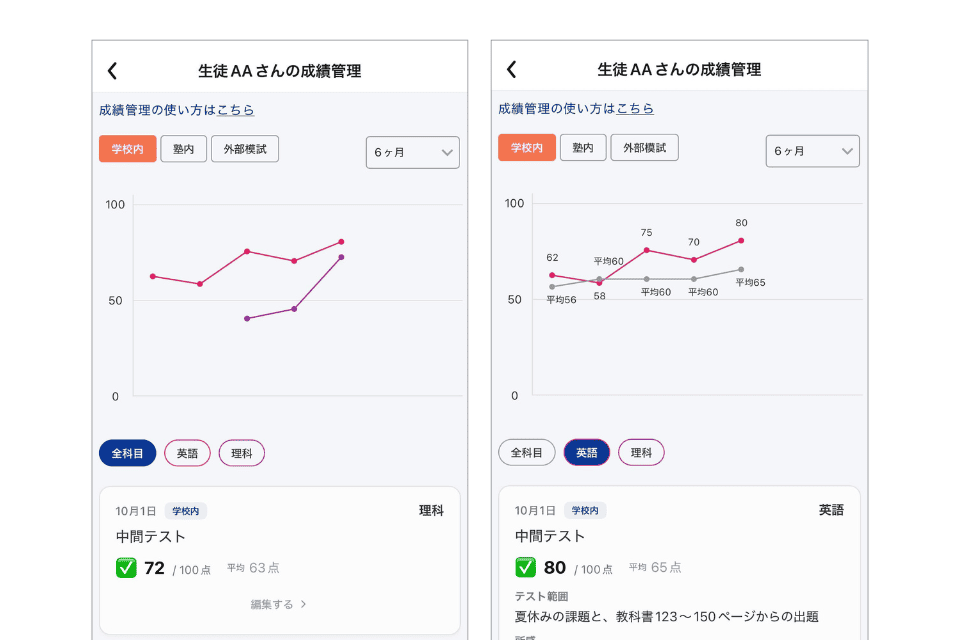Viewport: 960px width, 640px height.
Task: Open こちら help link in right screen
Action: 635,108
